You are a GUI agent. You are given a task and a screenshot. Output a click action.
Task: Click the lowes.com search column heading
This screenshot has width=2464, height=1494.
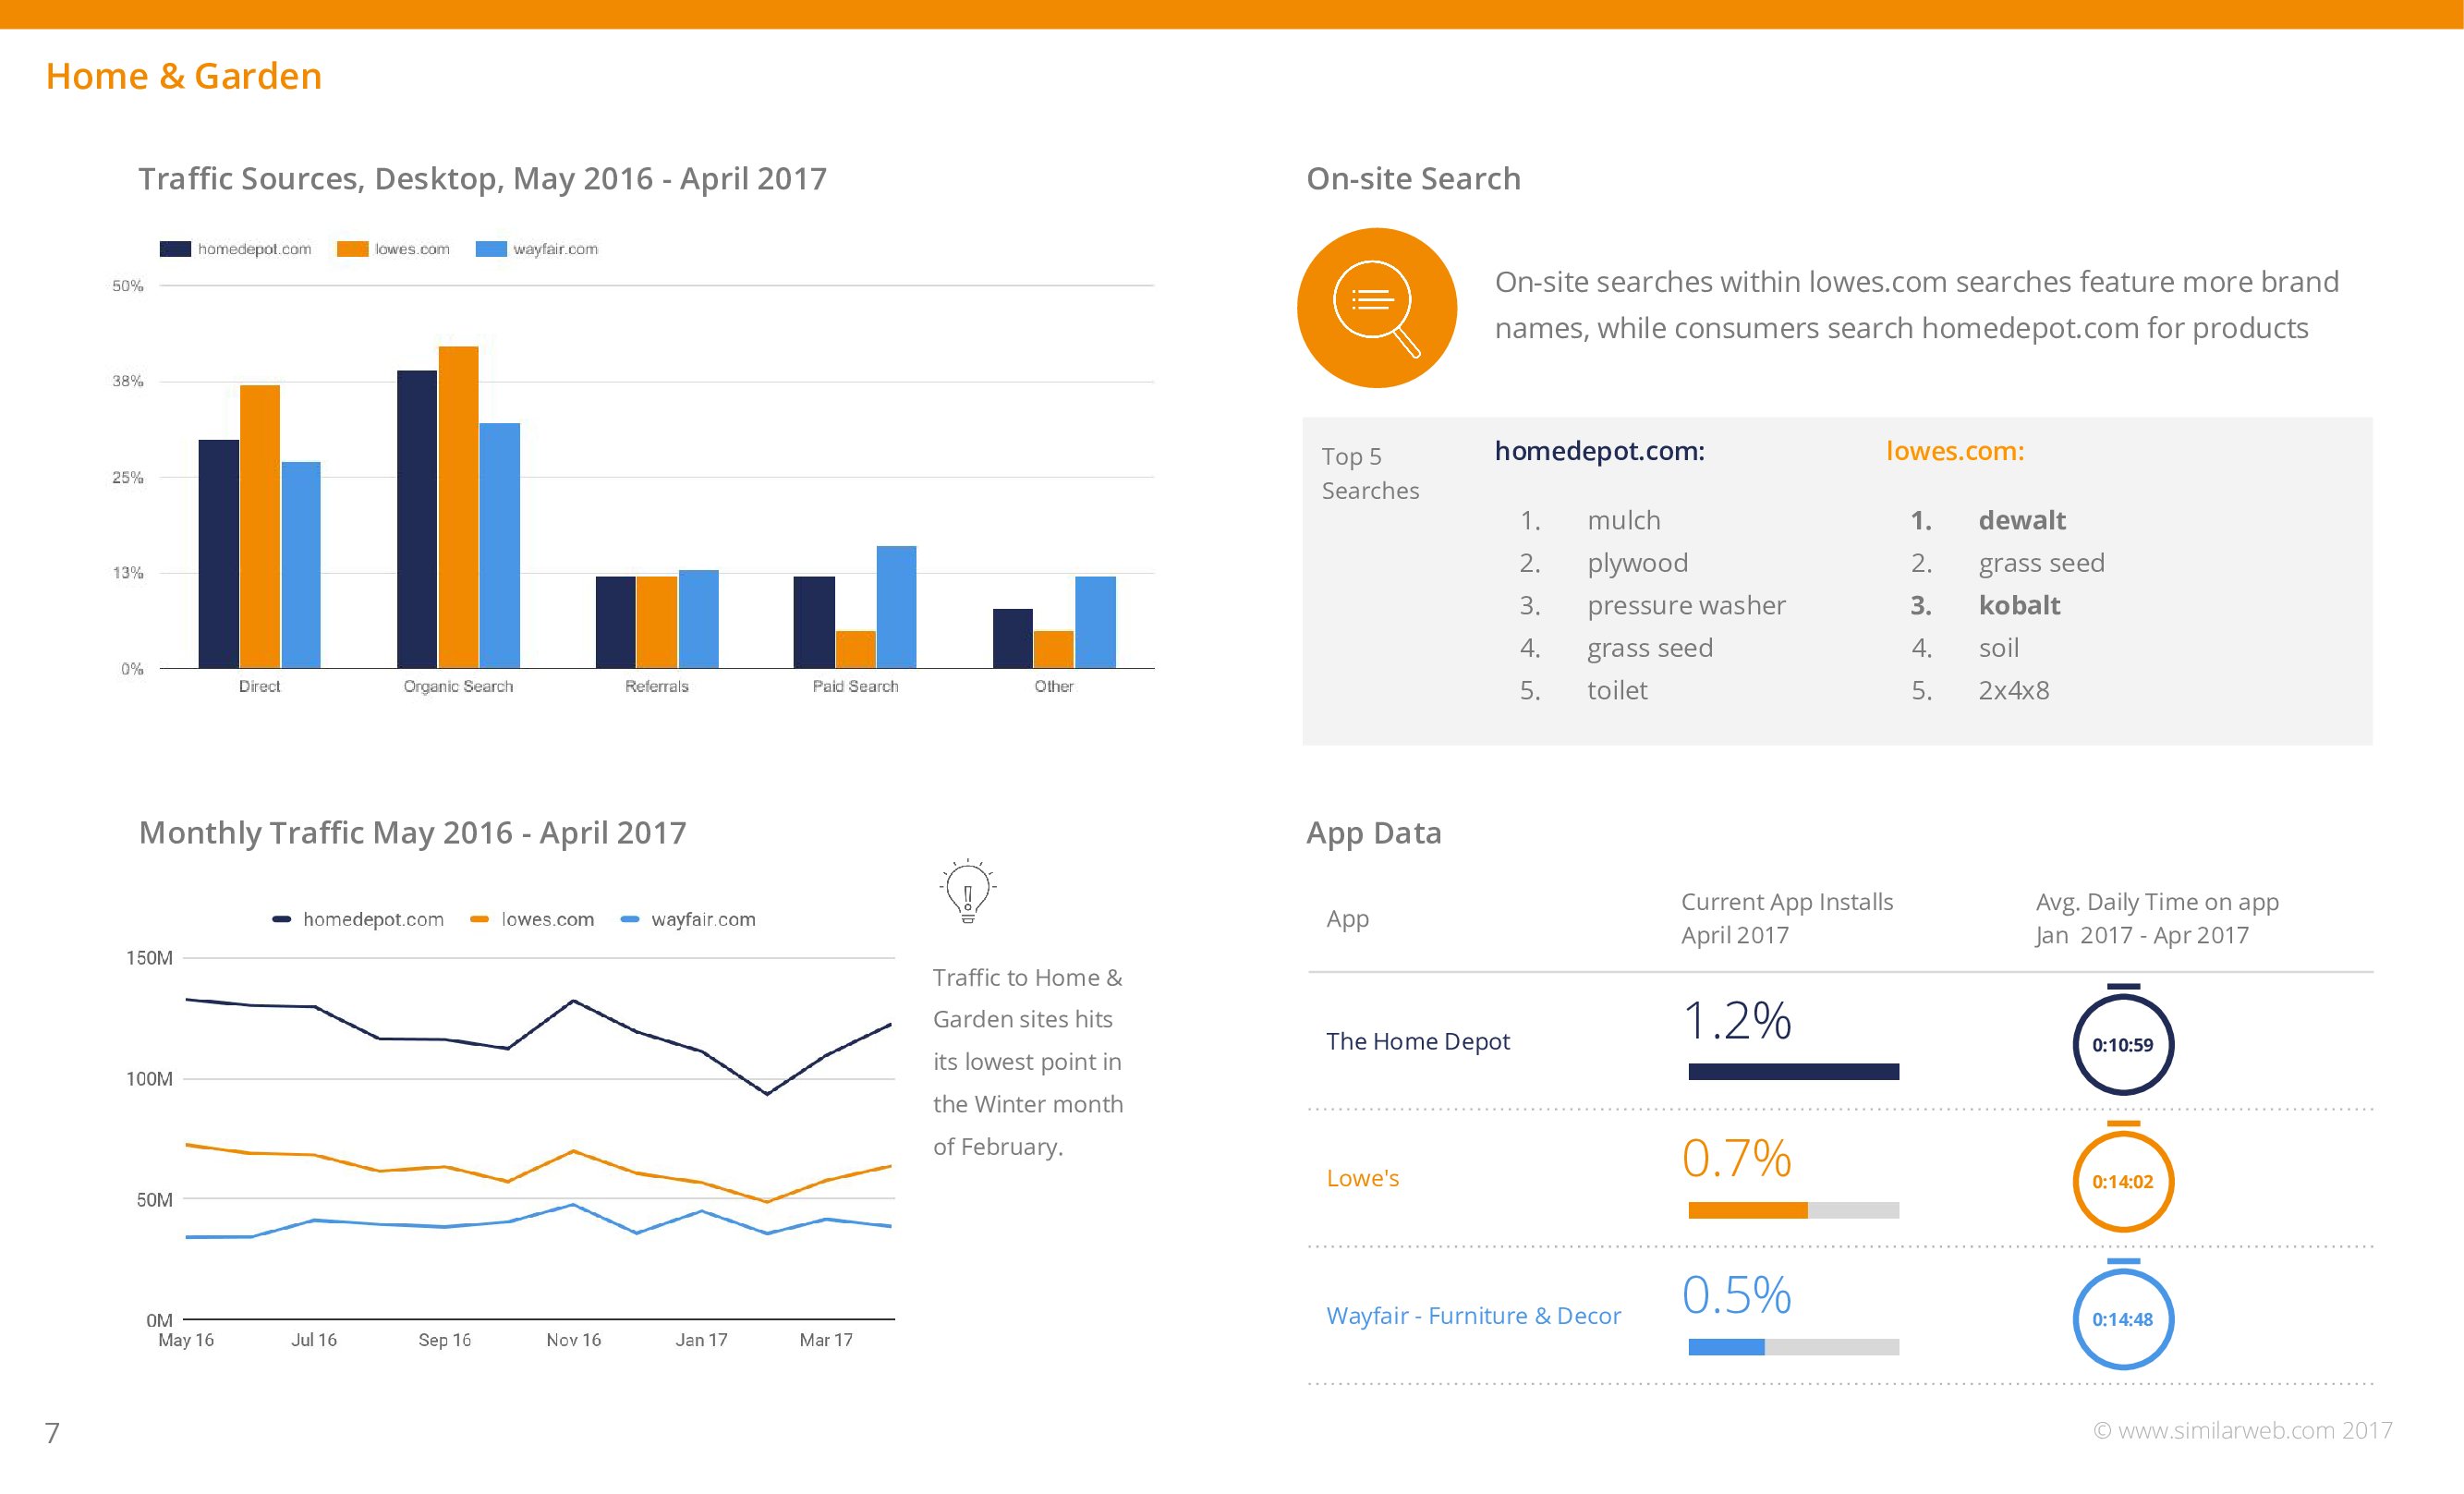(x=1954, y=451)
